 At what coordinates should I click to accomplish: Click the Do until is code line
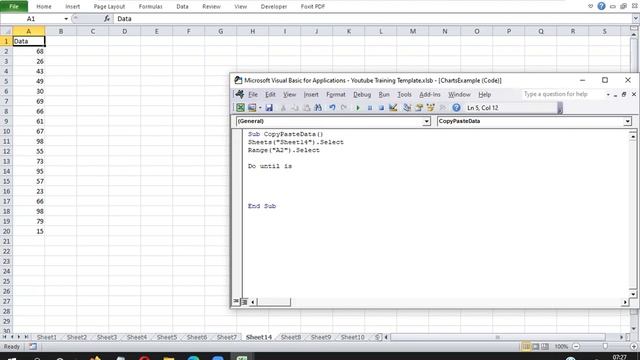(x=270, y=166)
